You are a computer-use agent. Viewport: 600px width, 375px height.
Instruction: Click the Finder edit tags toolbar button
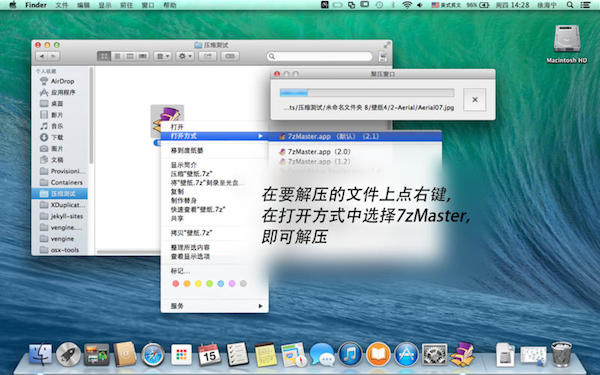[x=230, y=56]
